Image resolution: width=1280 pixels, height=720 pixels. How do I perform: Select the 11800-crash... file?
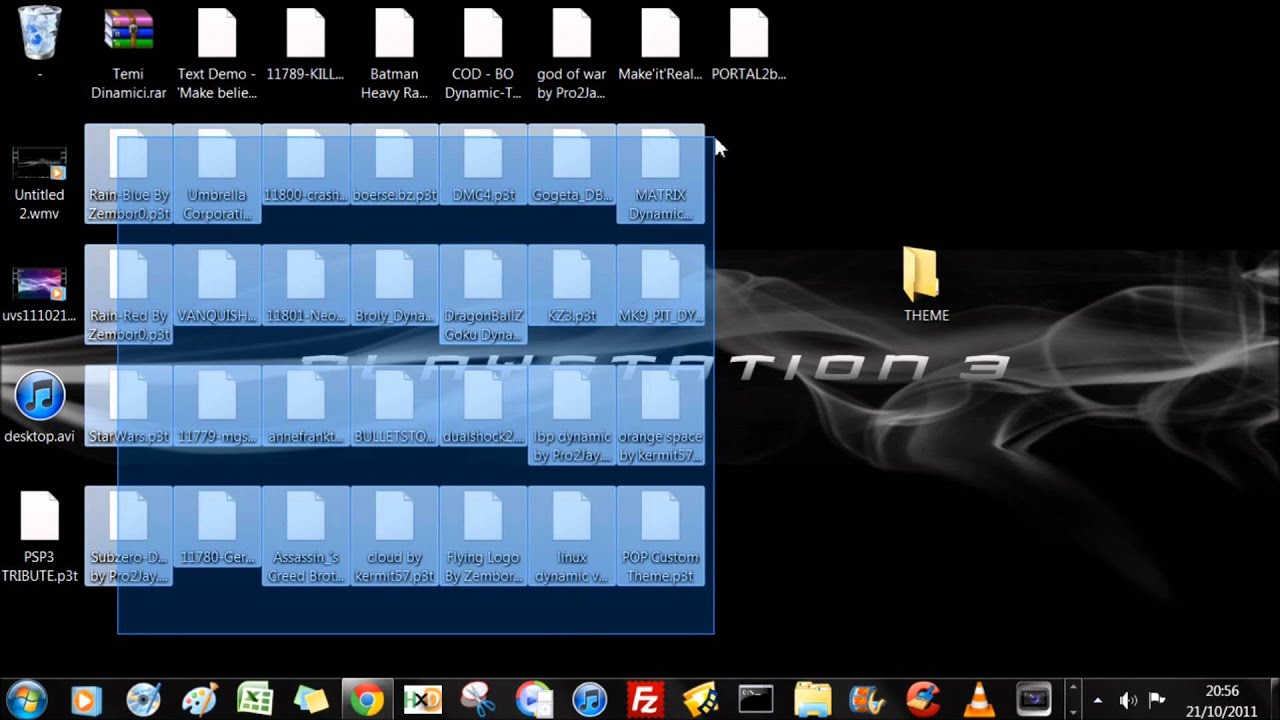pos(306,165)
